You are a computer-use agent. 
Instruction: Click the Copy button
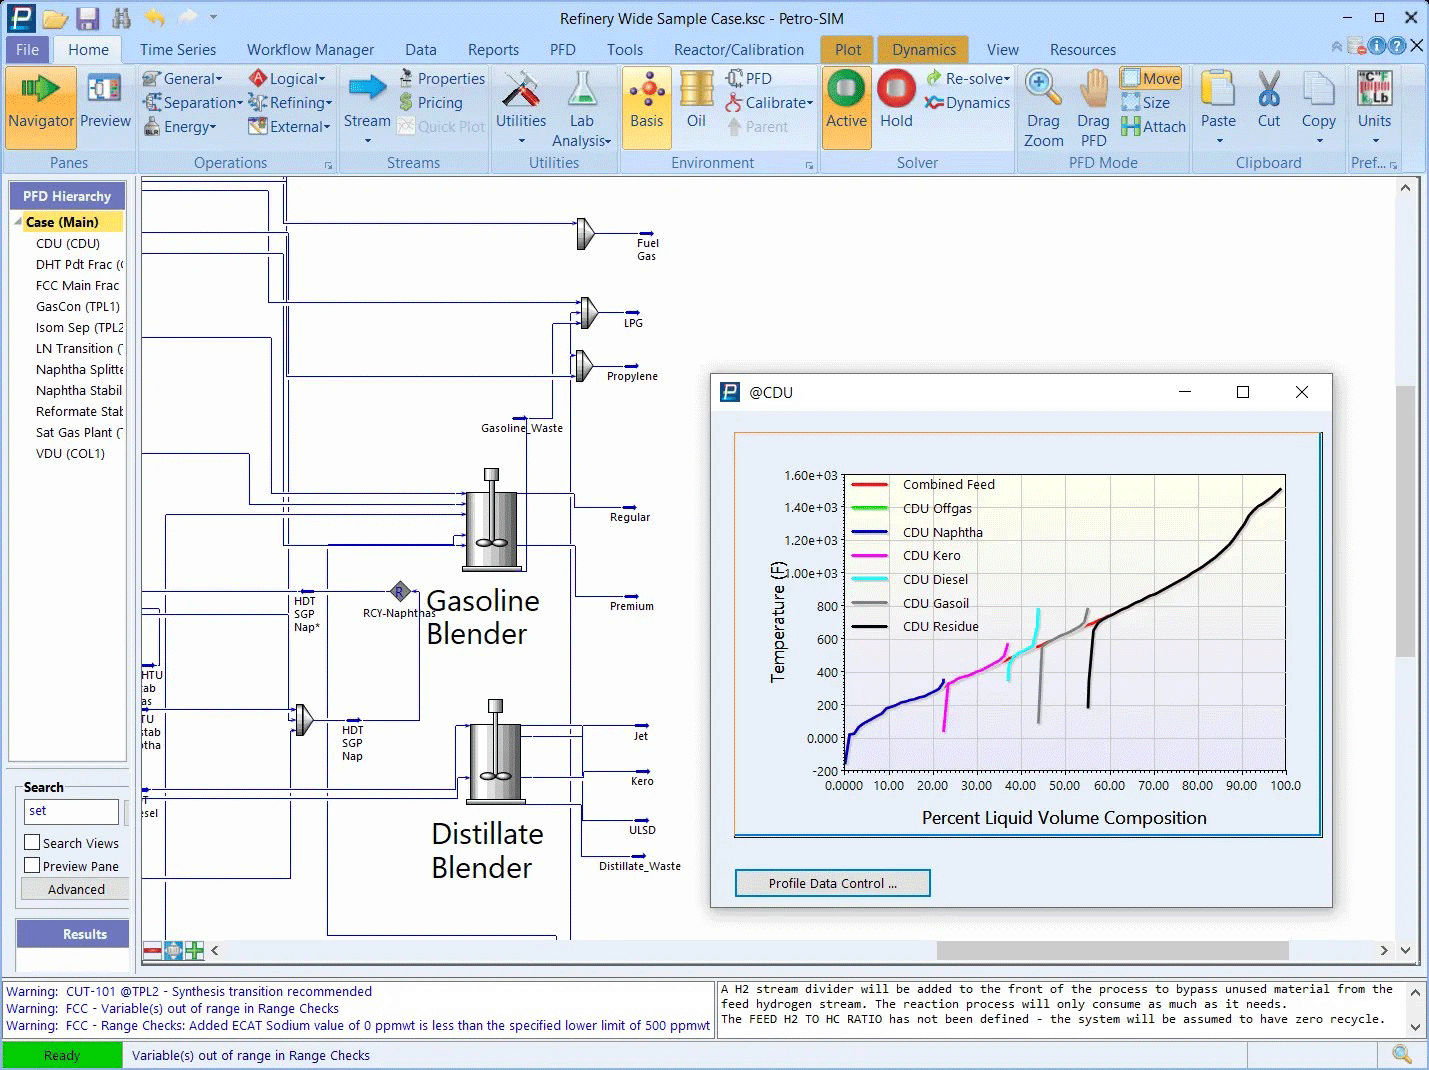click(1318, 108)
